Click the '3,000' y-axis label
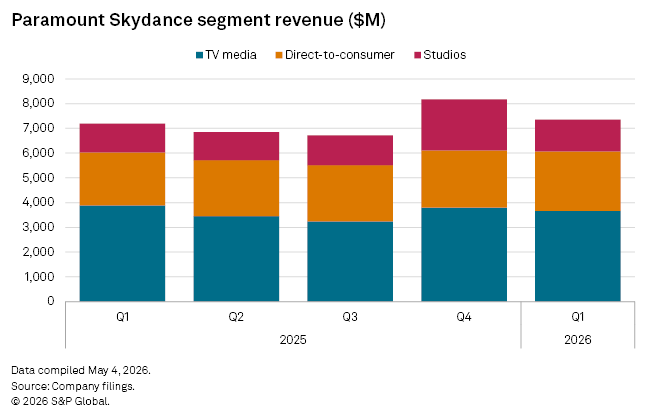 pos(38,227)
